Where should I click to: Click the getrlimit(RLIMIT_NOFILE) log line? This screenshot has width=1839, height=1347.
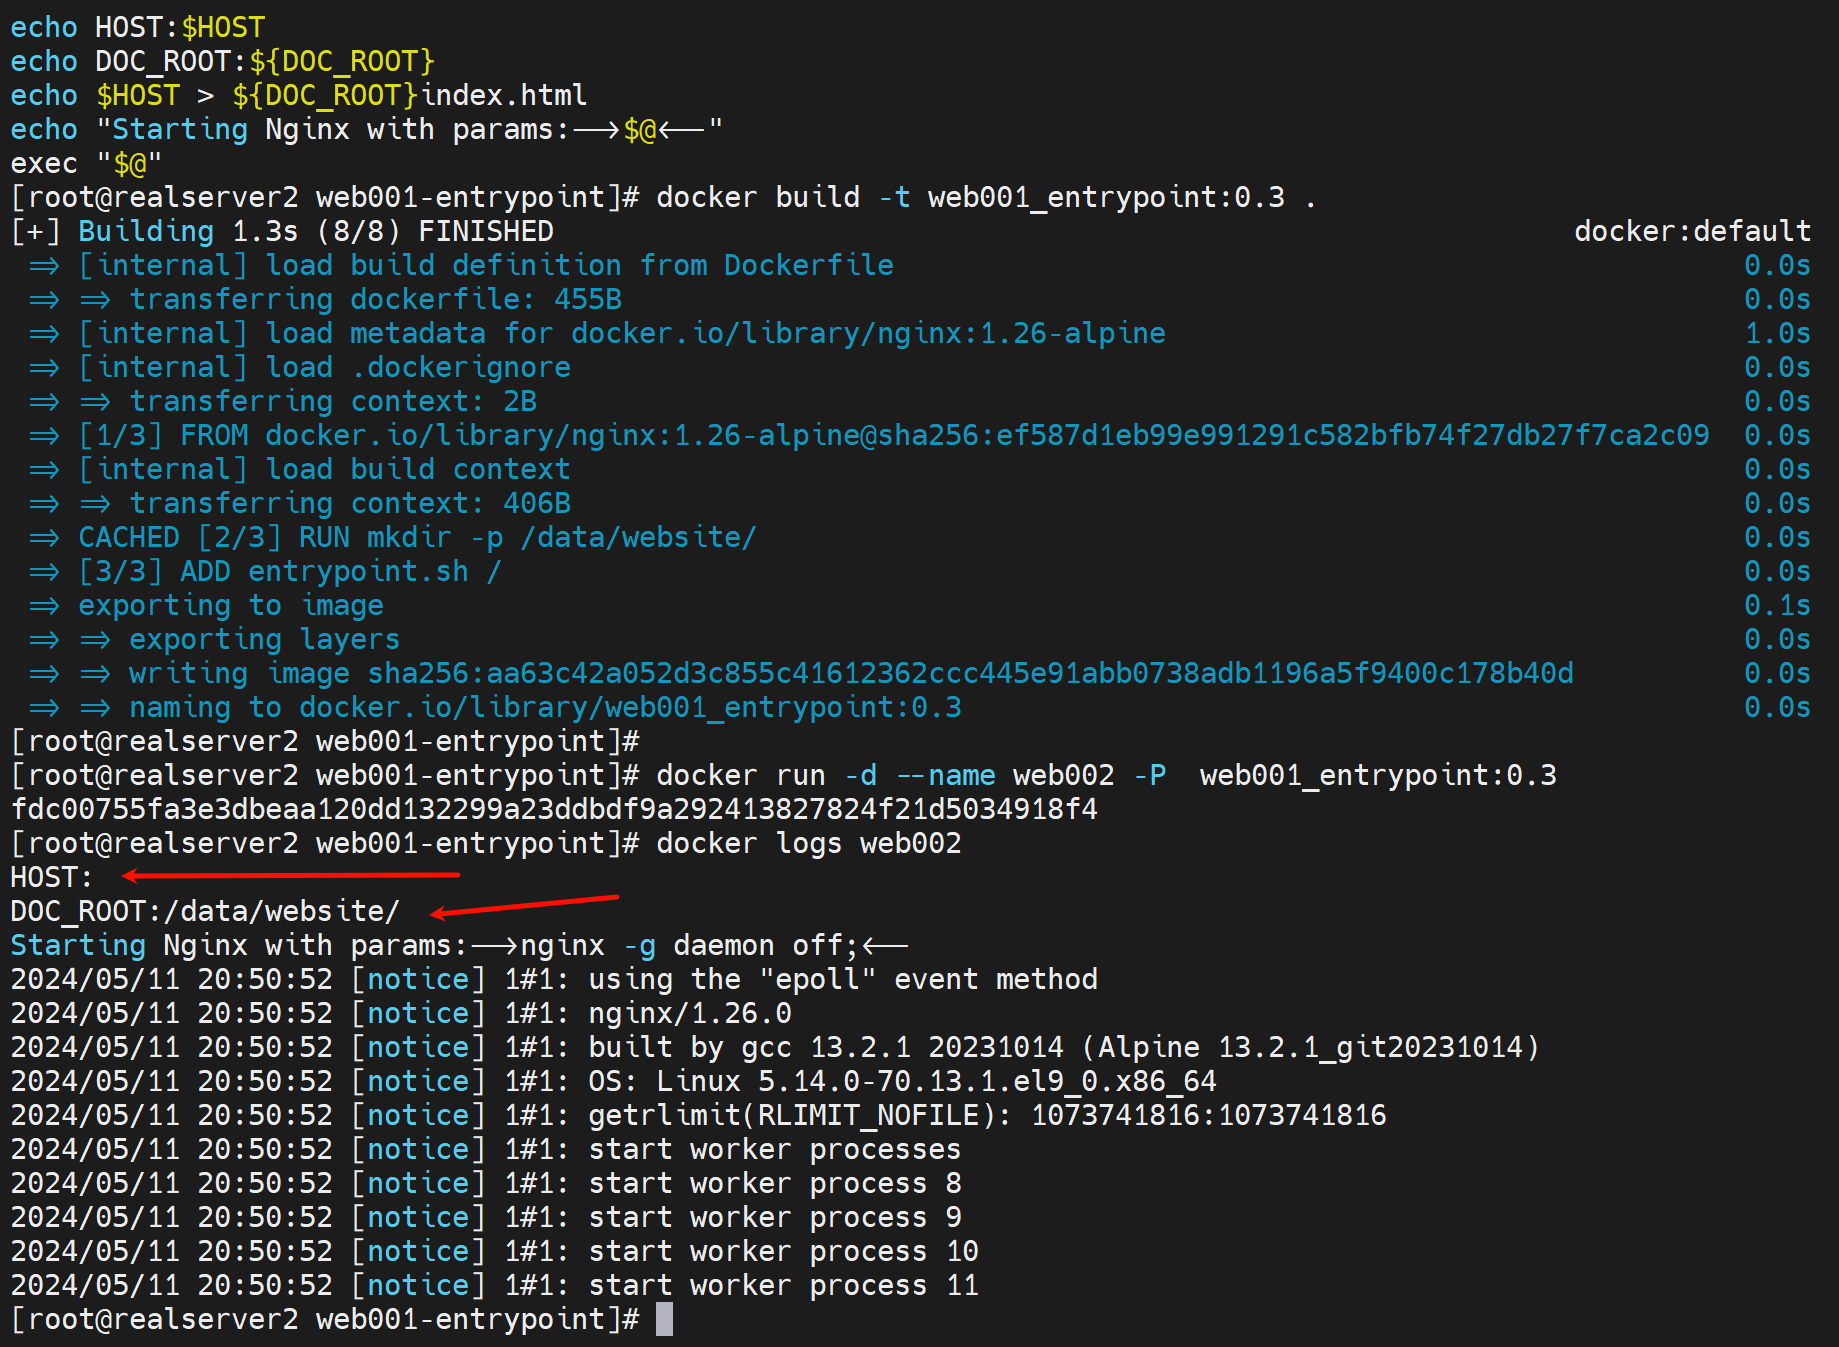click(986, 1115)
